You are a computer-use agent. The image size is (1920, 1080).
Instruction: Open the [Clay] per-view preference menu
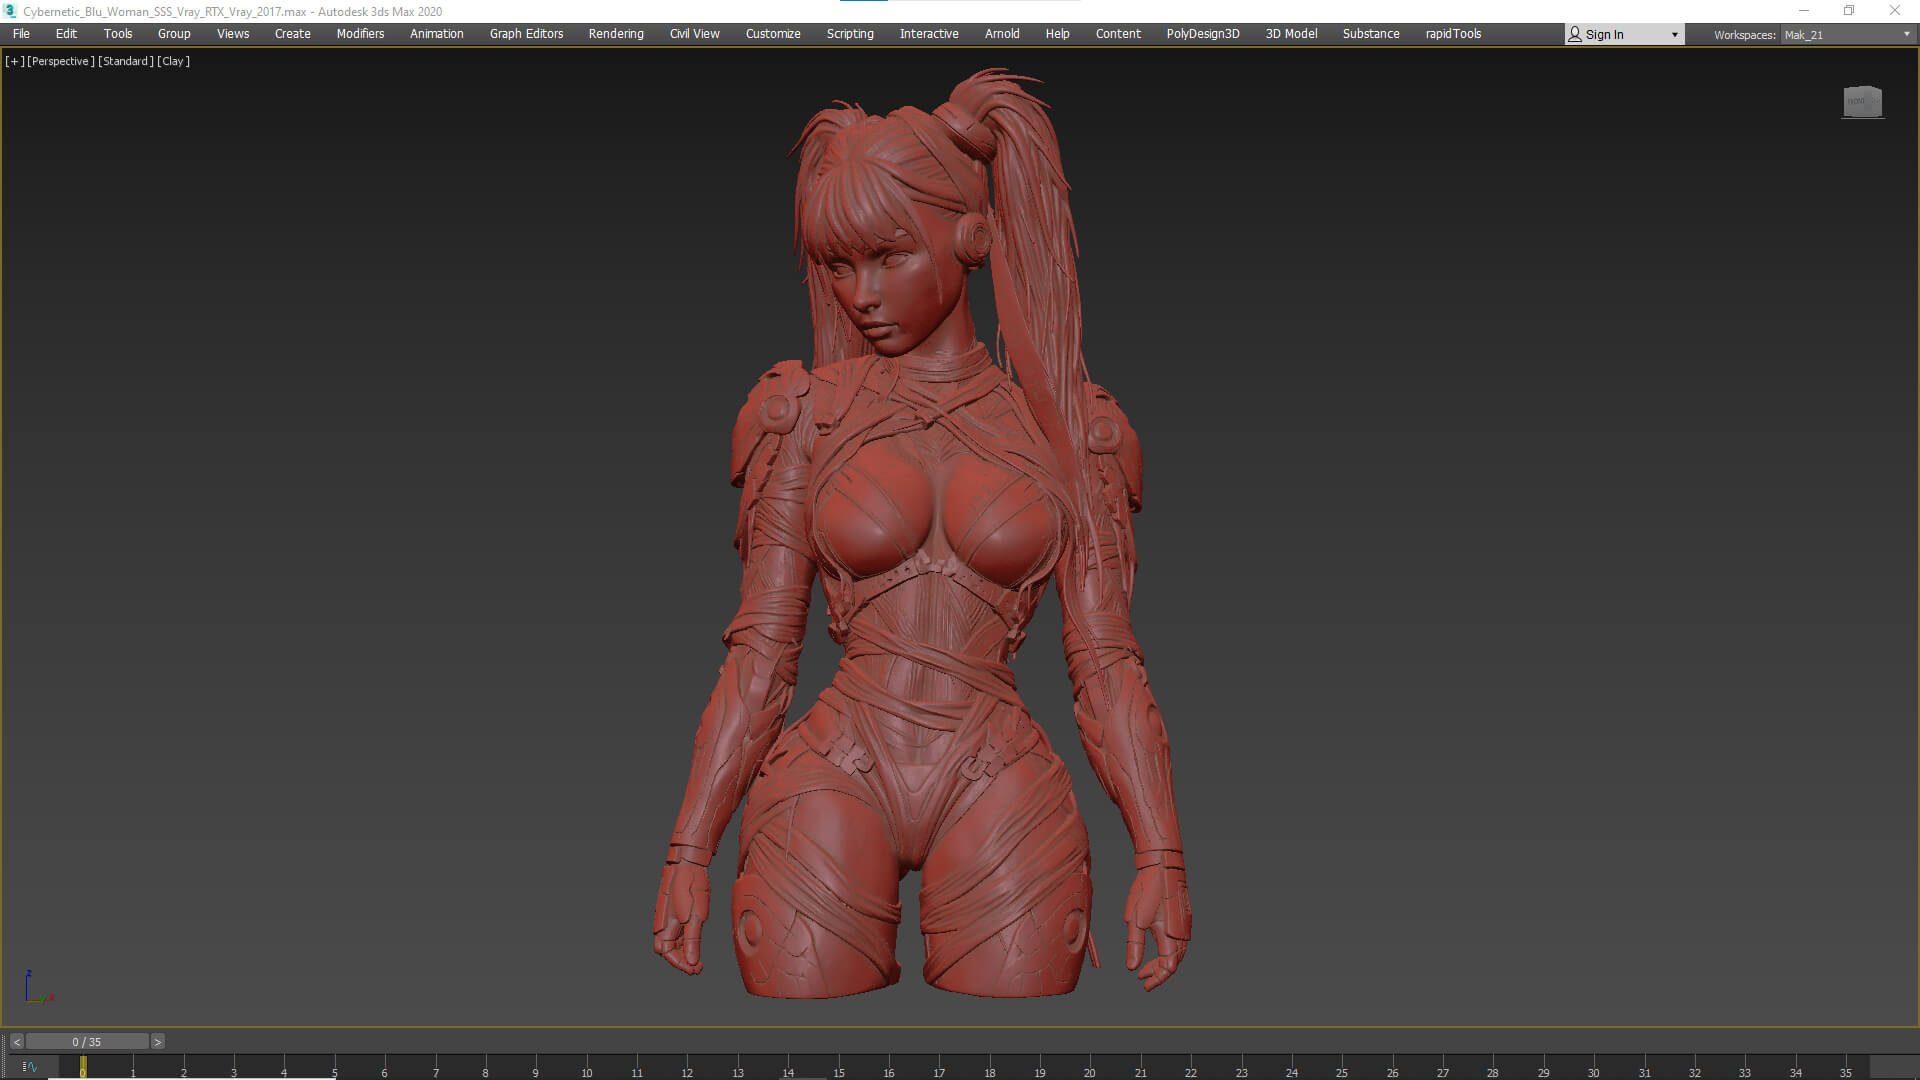173,61
